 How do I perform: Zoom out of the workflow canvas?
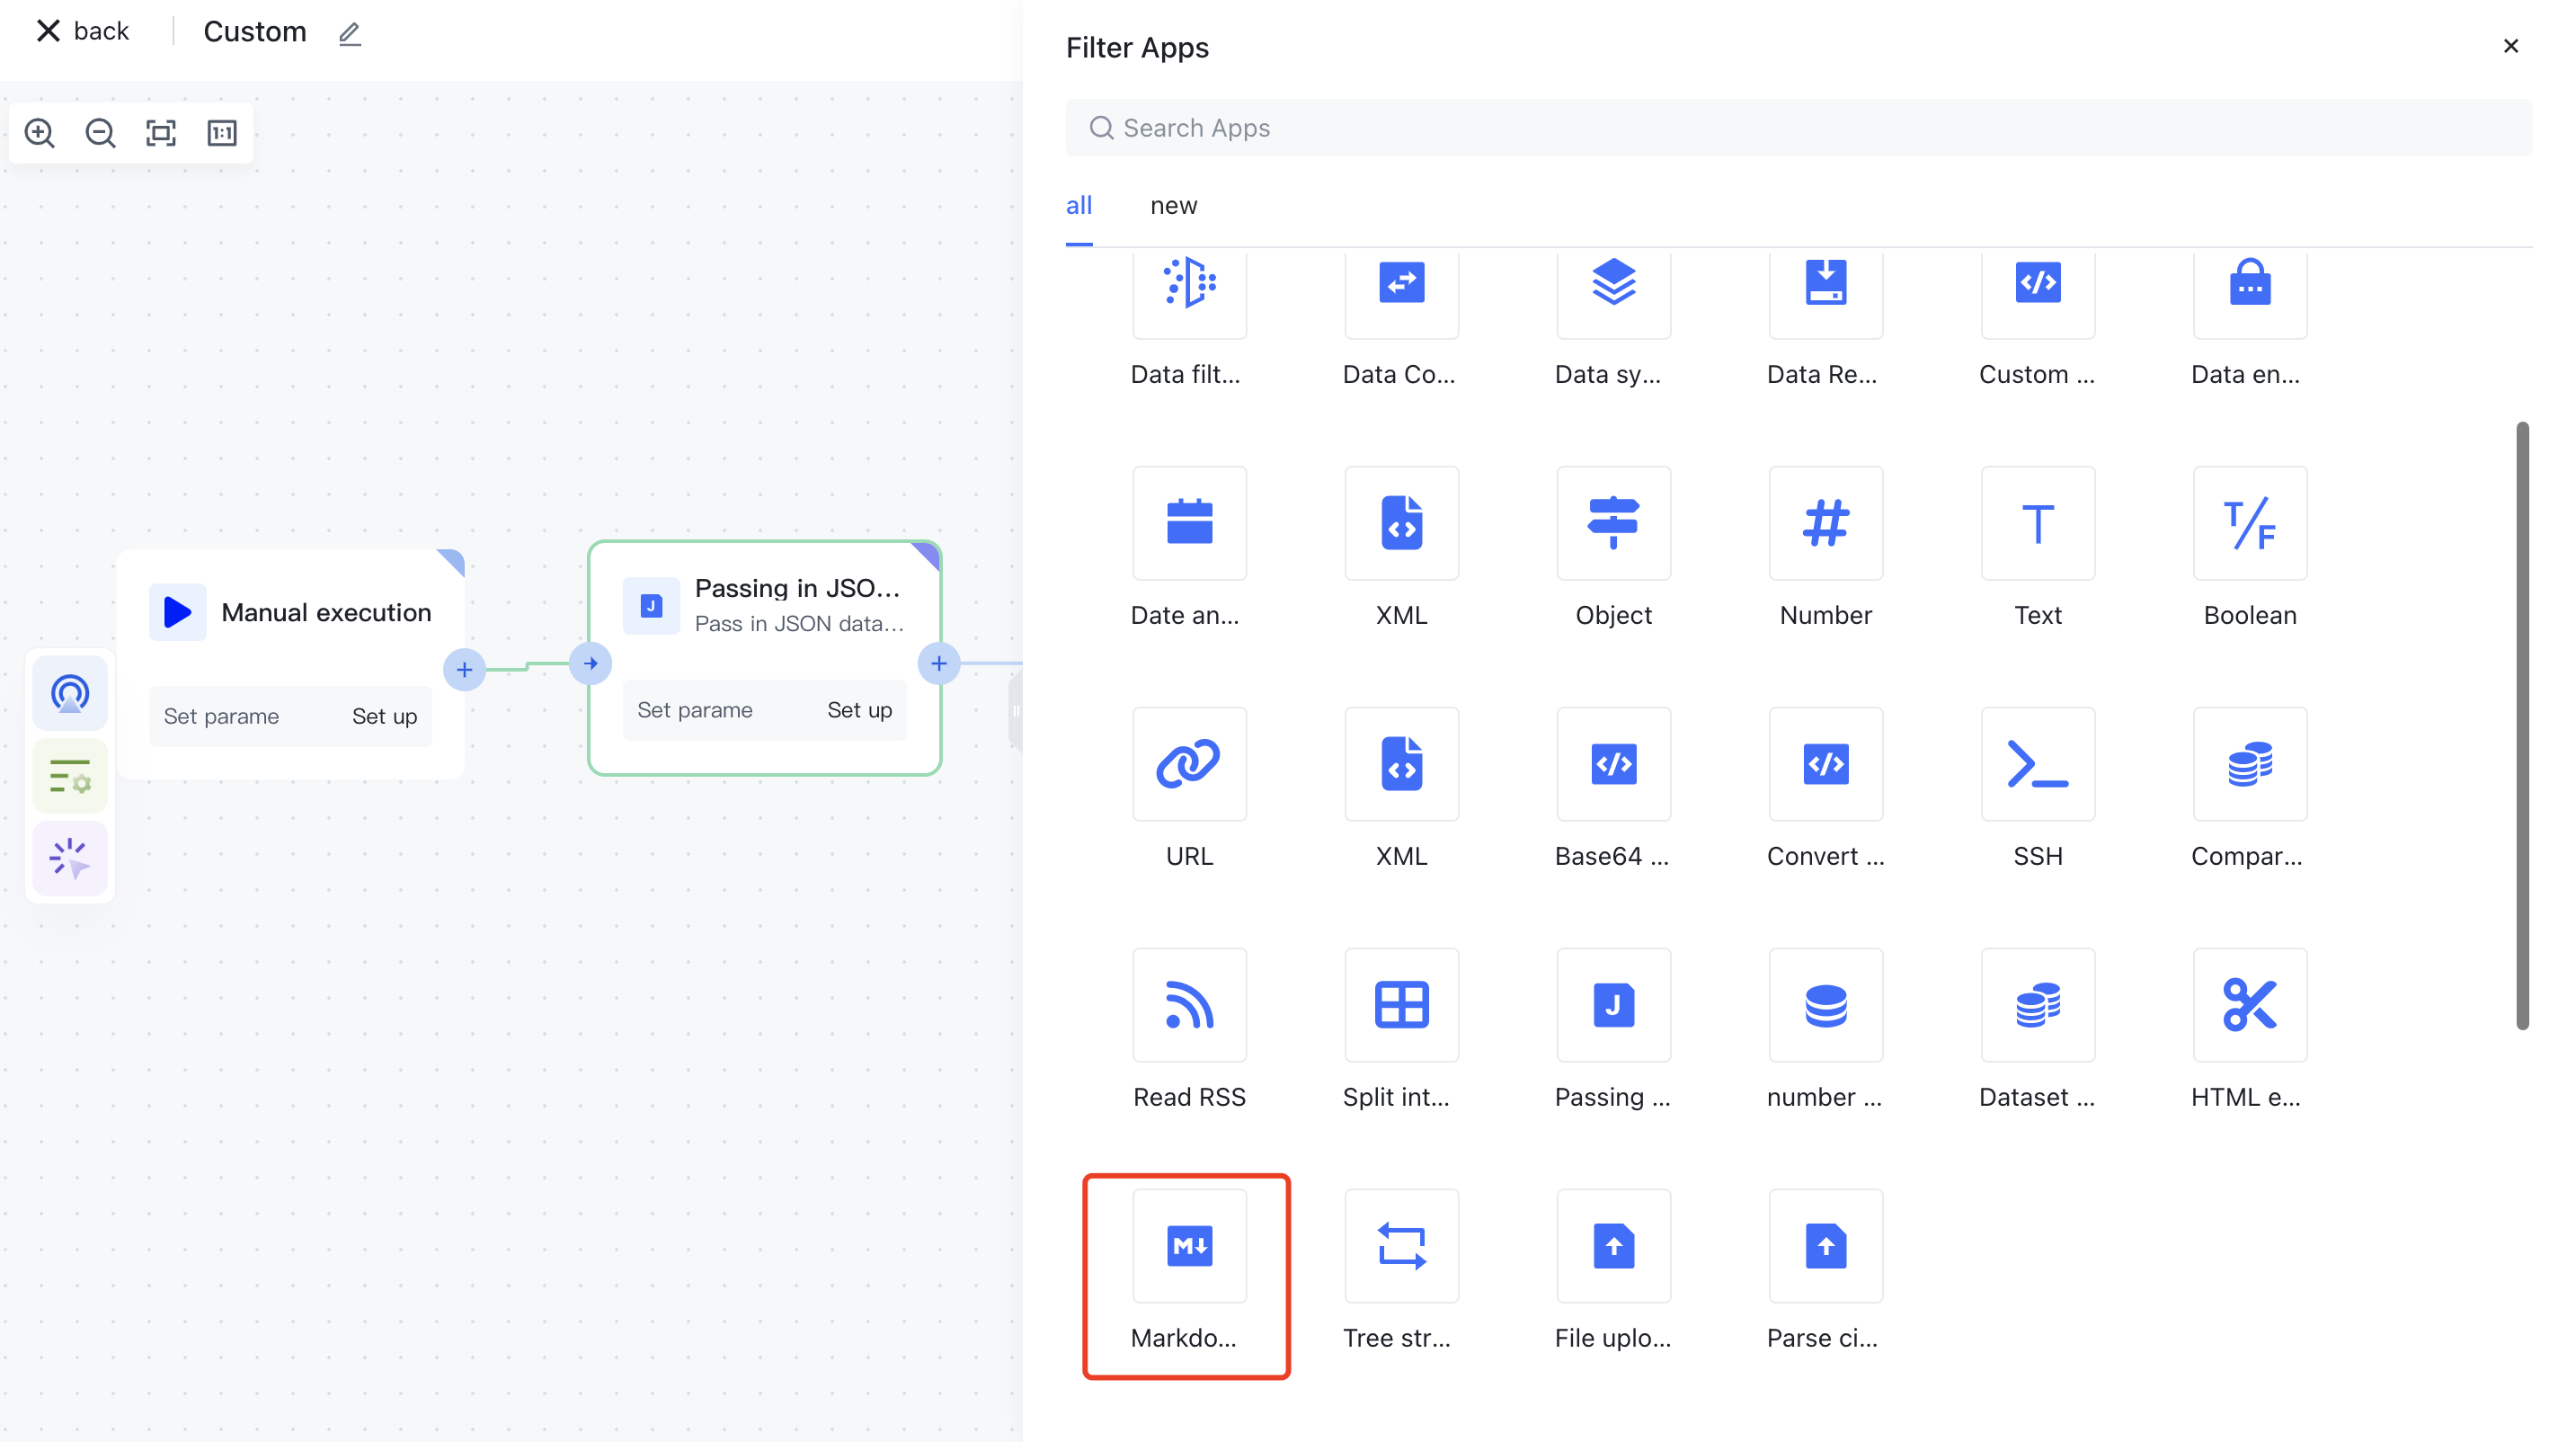coord(100,132)
